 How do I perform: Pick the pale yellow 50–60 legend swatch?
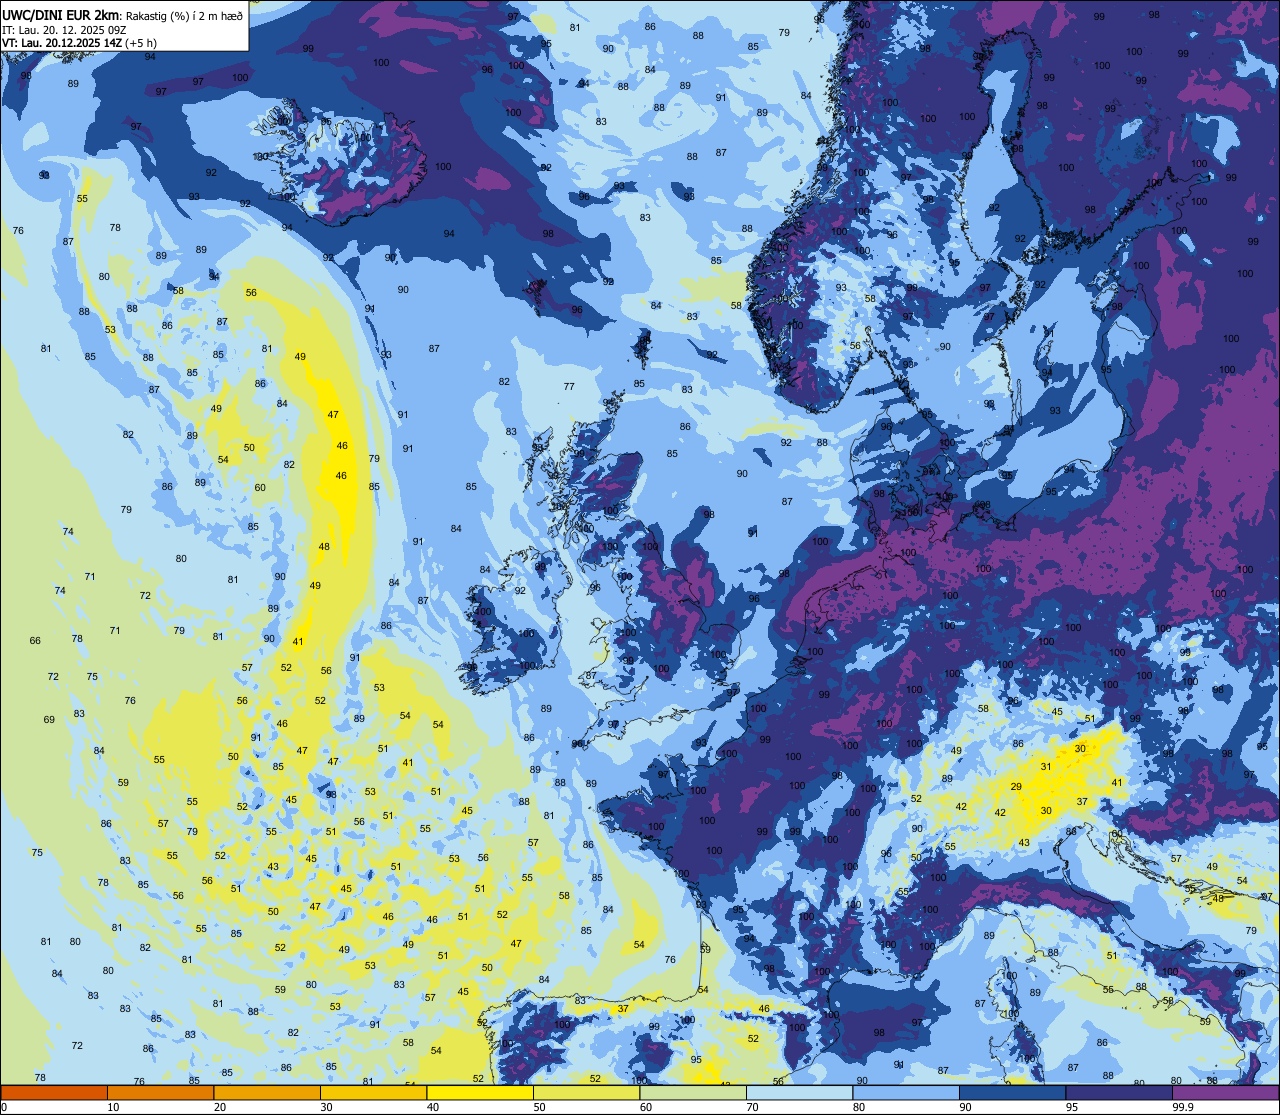tap(586, 1092)
